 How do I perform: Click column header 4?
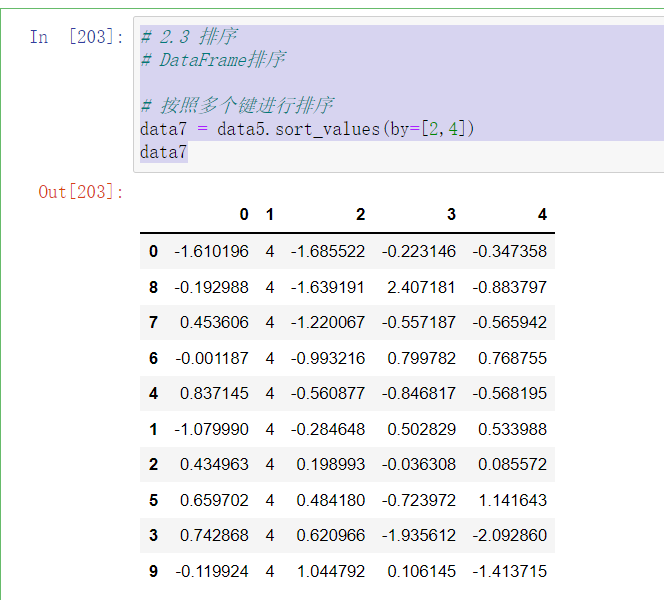pos(542,214)
